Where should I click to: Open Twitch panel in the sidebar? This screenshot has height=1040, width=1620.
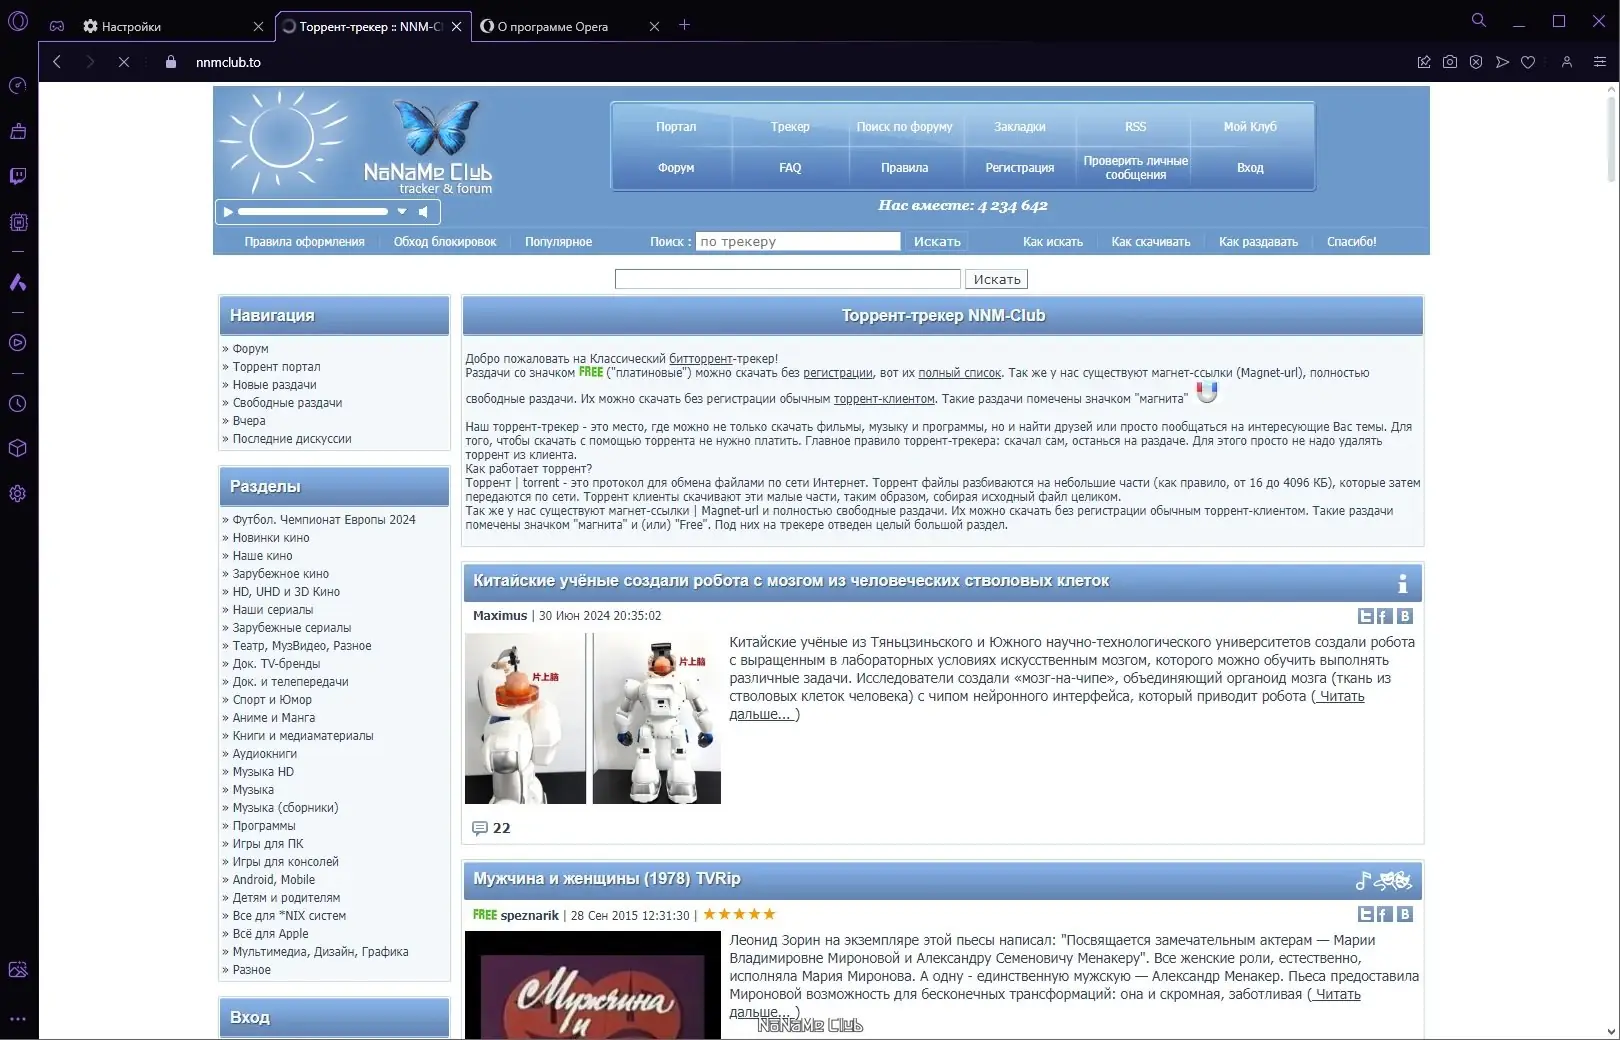coord(18,177)
